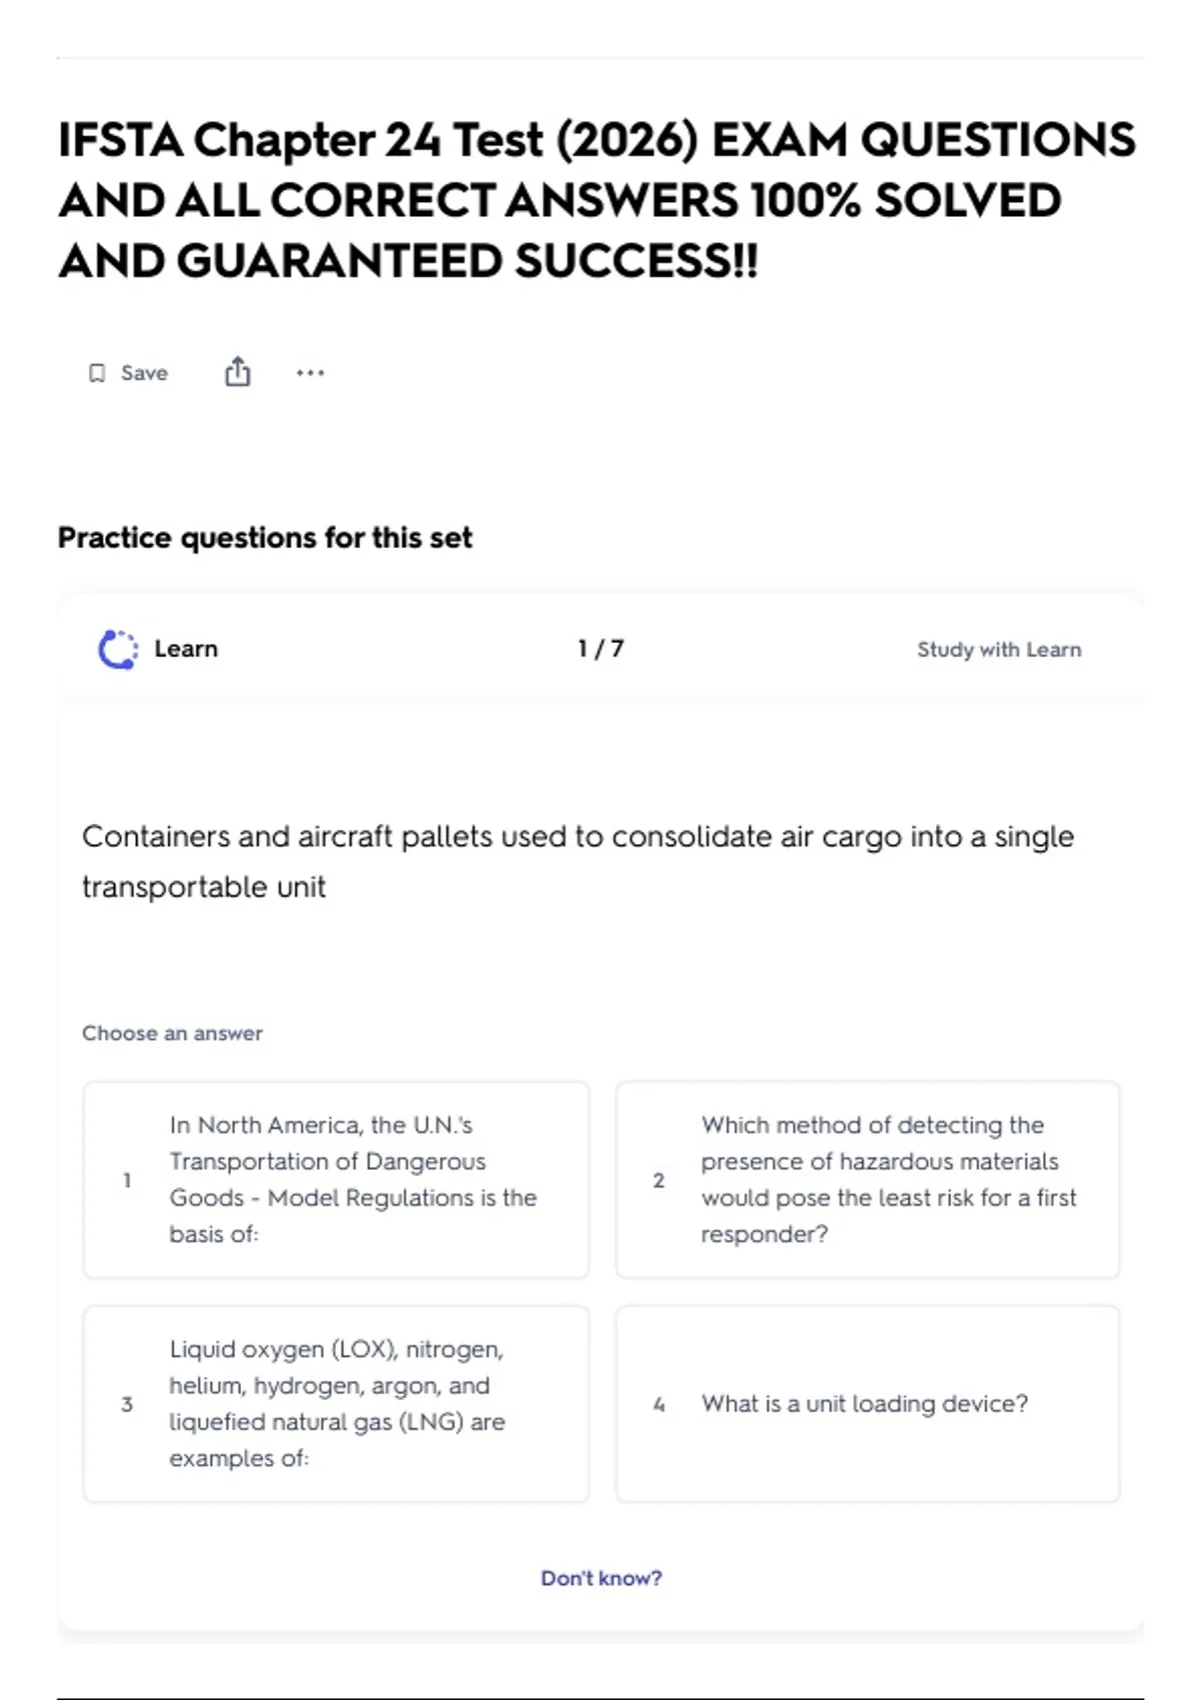Image resolution: width=1200 pixels, height=1700 pixels.
Task: Choose answer about U.N. Transportation of Dangerous Goods
Action: pyautogui.click(x=336, y=1180)
